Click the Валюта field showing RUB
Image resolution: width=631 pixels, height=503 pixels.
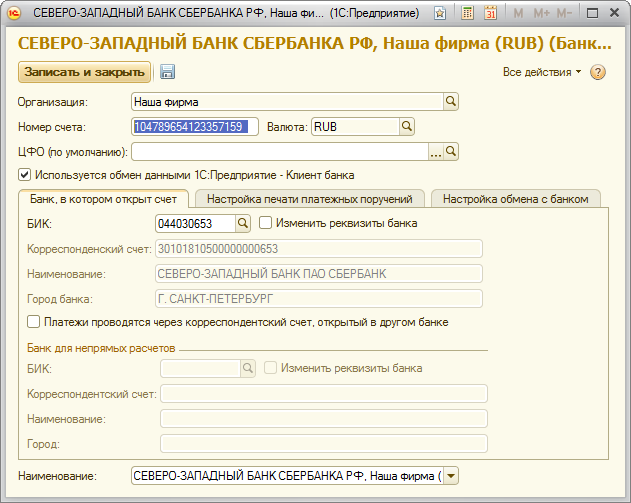356,127
